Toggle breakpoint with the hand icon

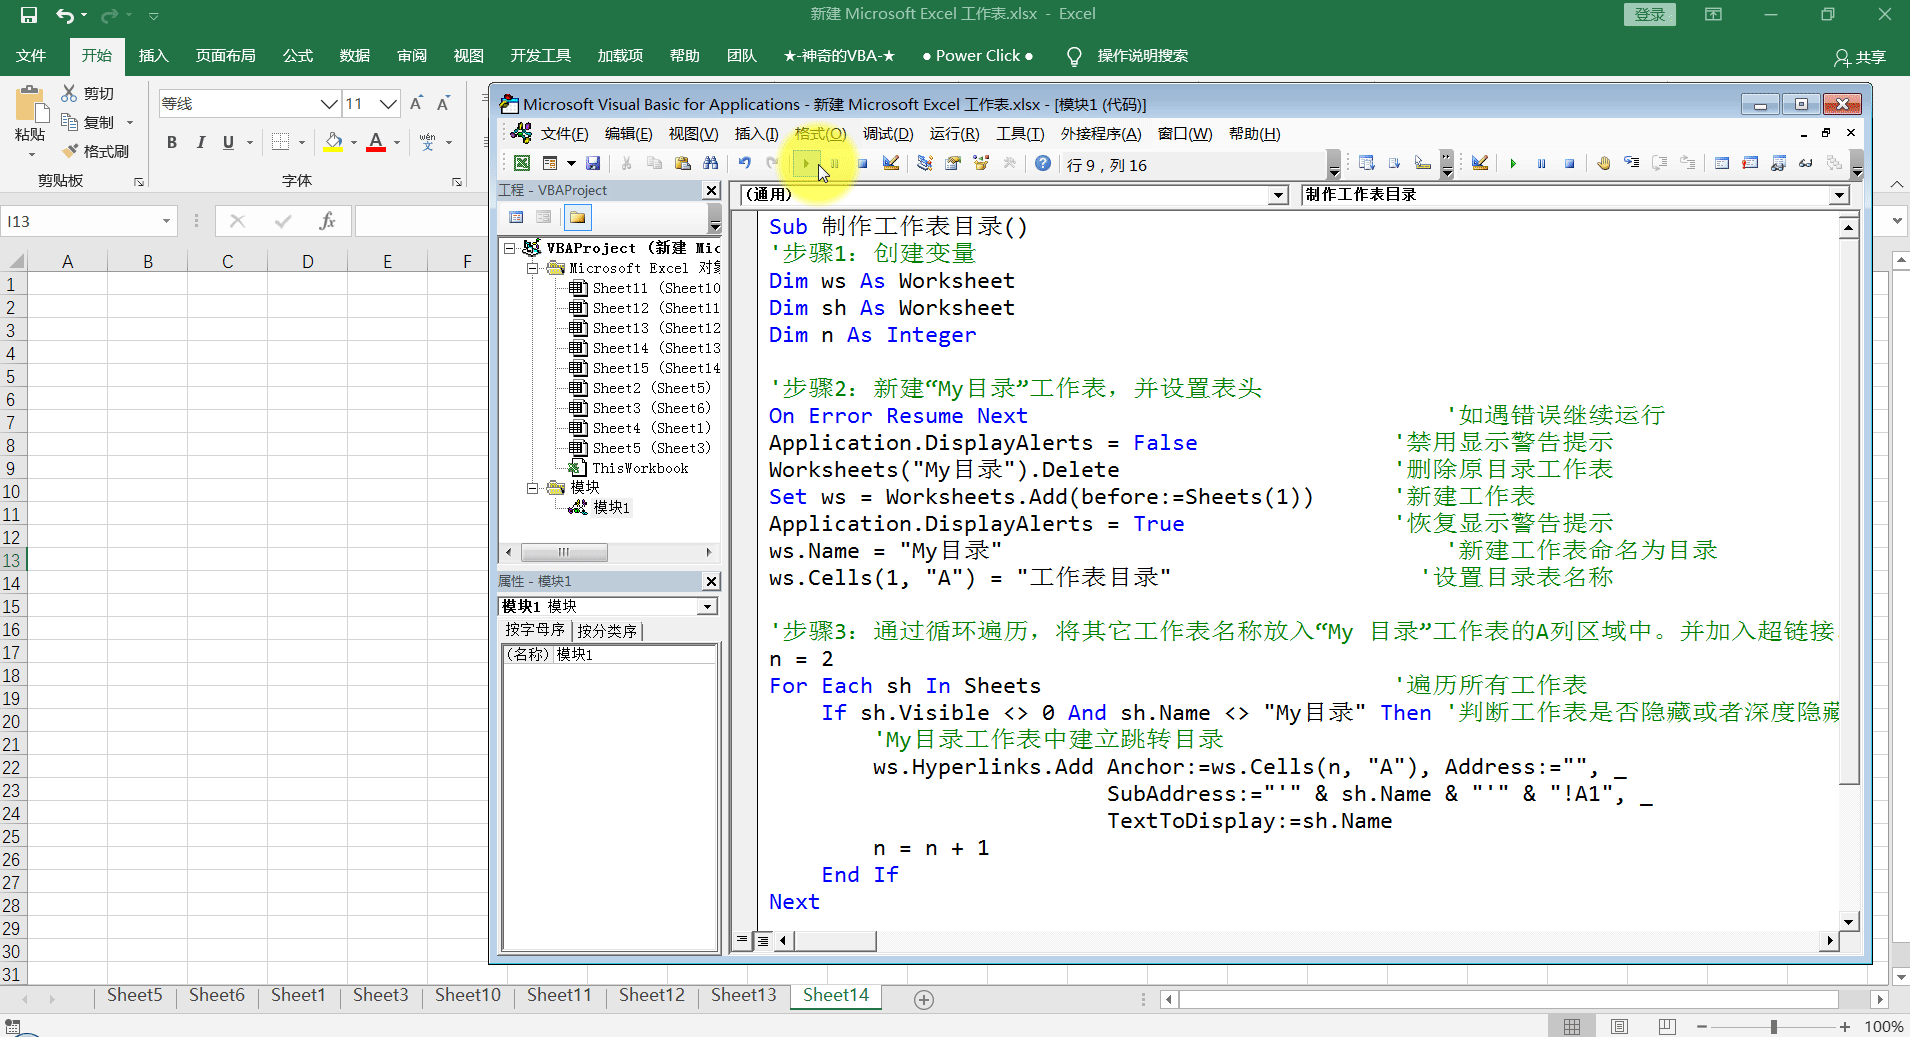point(1603,163)
